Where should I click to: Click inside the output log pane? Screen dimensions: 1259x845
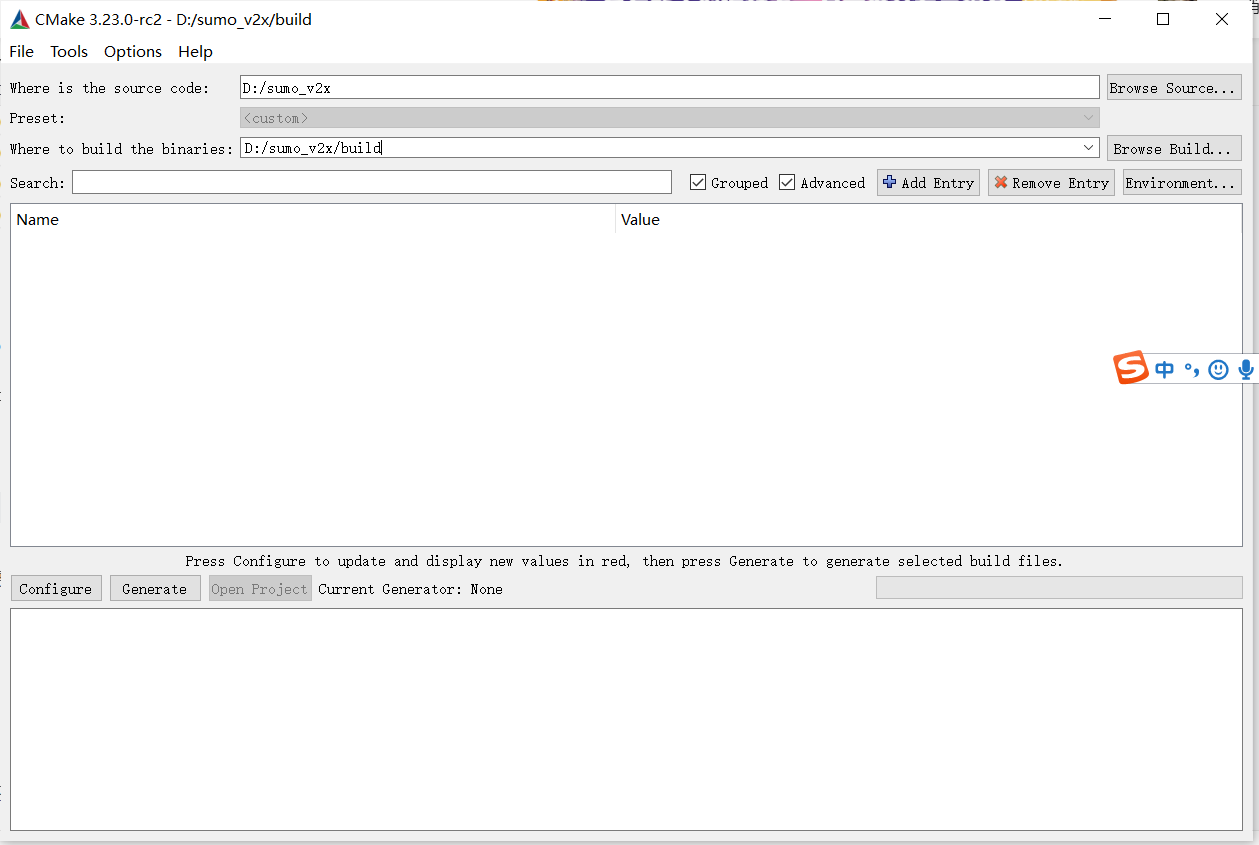pos(626,719)
